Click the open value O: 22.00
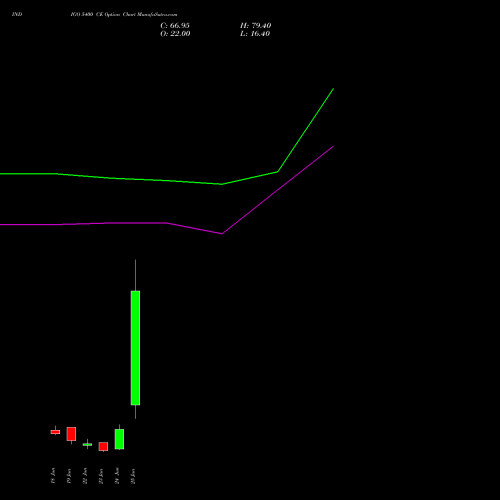Screen dimensions: 500x500 175,34
